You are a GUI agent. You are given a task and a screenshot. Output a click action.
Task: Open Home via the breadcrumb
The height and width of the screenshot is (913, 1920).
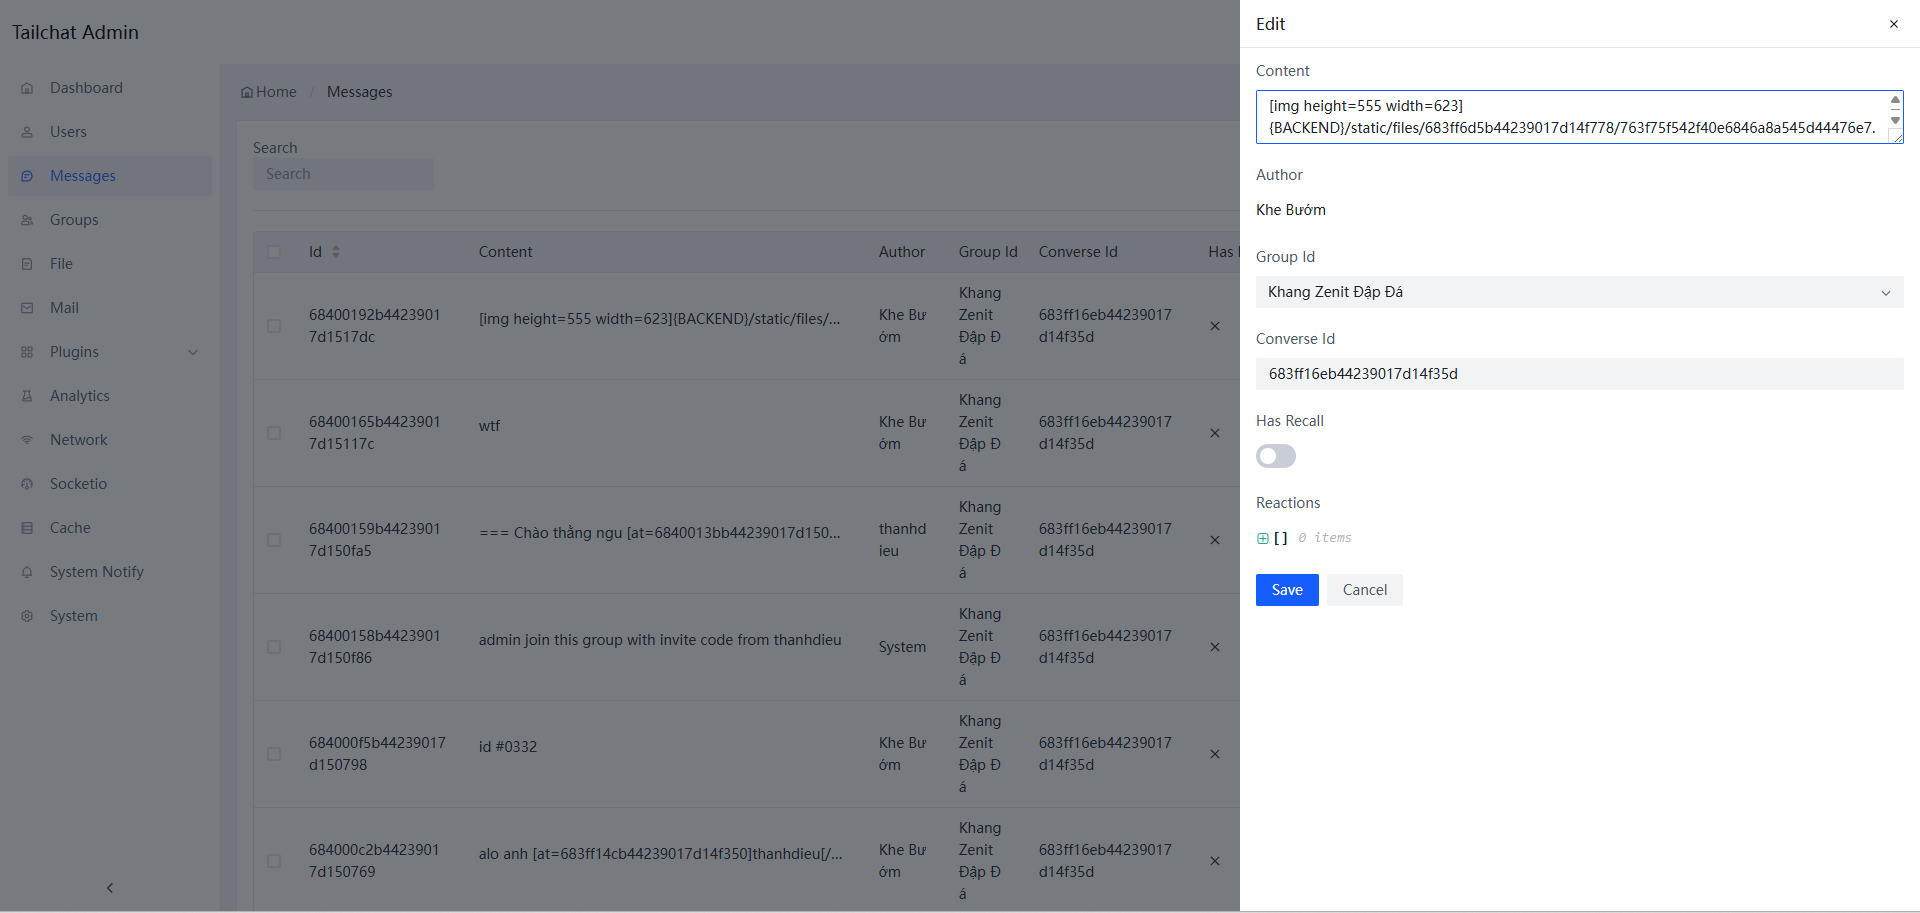point(268,91)
